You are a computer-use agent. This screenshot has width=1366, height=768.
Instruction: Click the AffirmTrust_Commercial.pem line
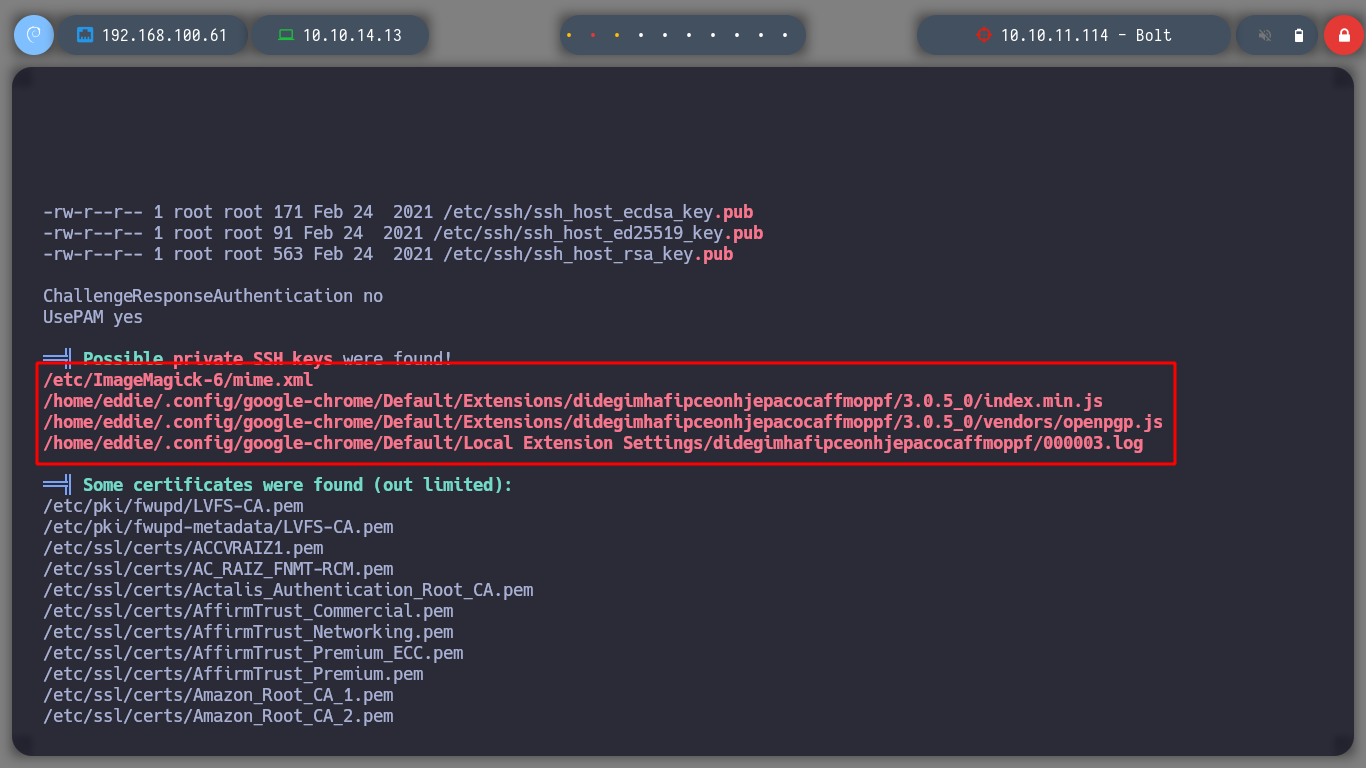pos(248,611)
